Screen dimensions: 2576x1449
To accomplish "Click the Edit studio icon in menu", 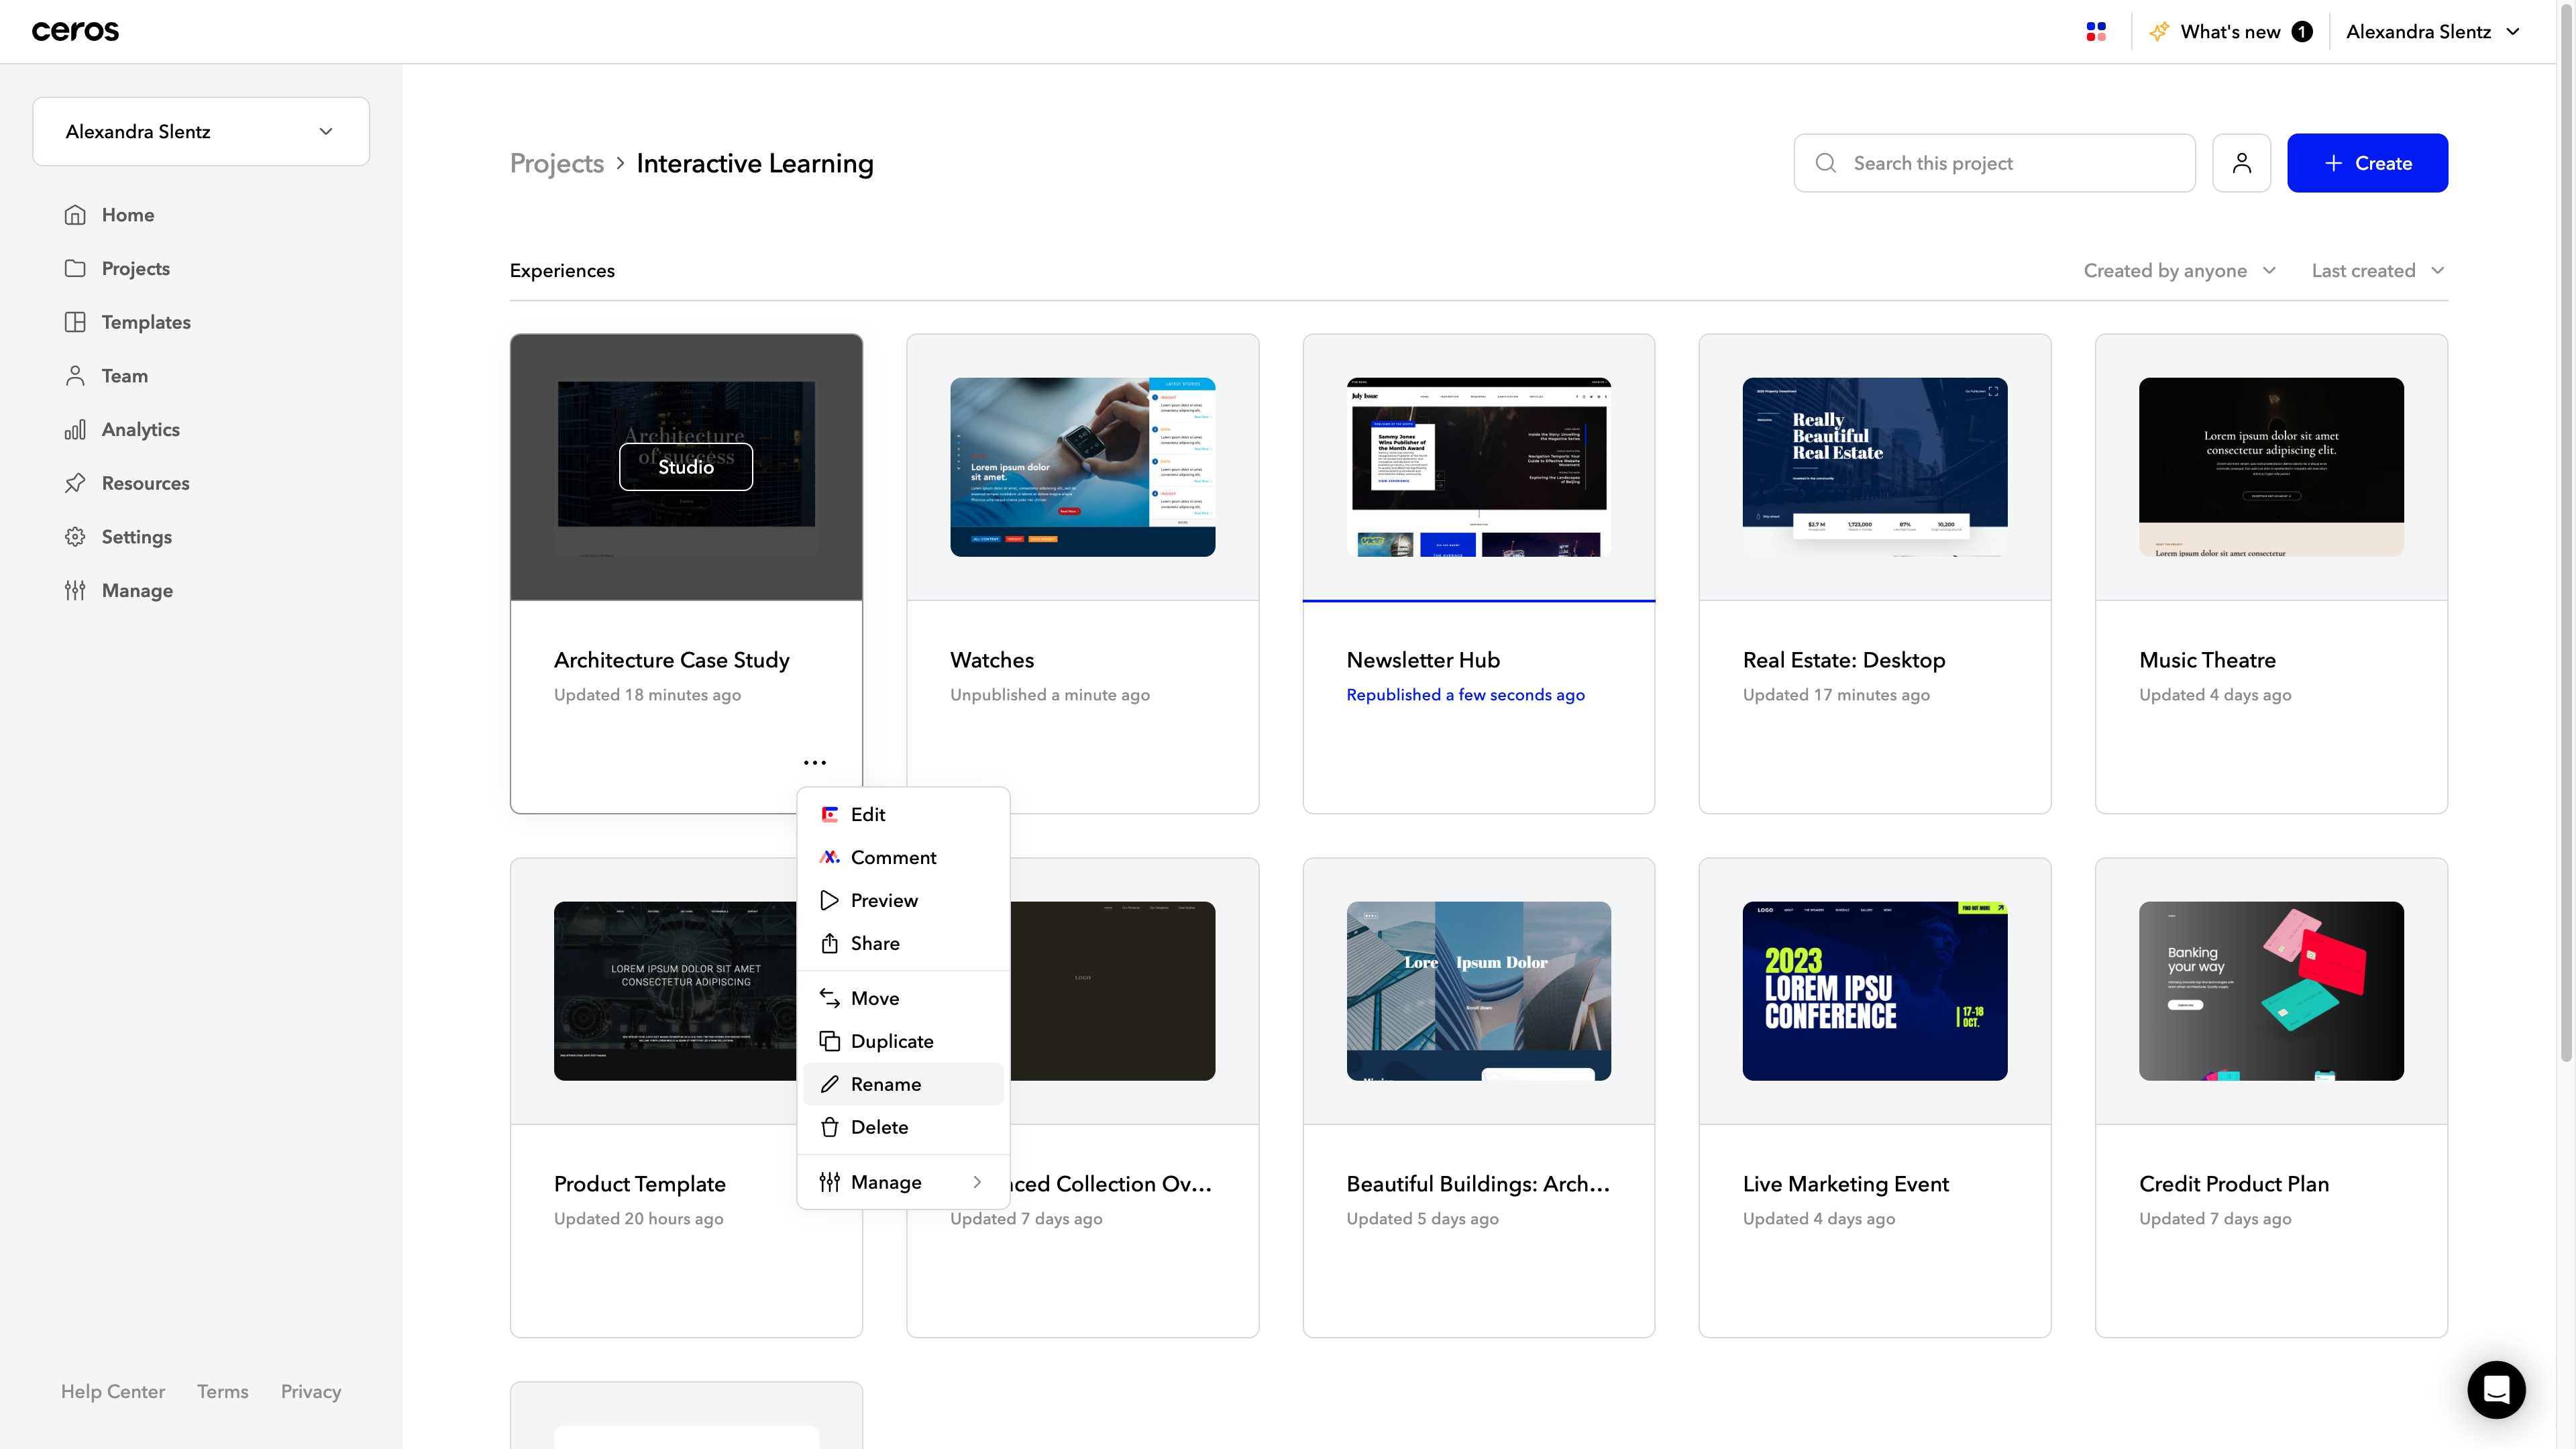I will (829, 814).
